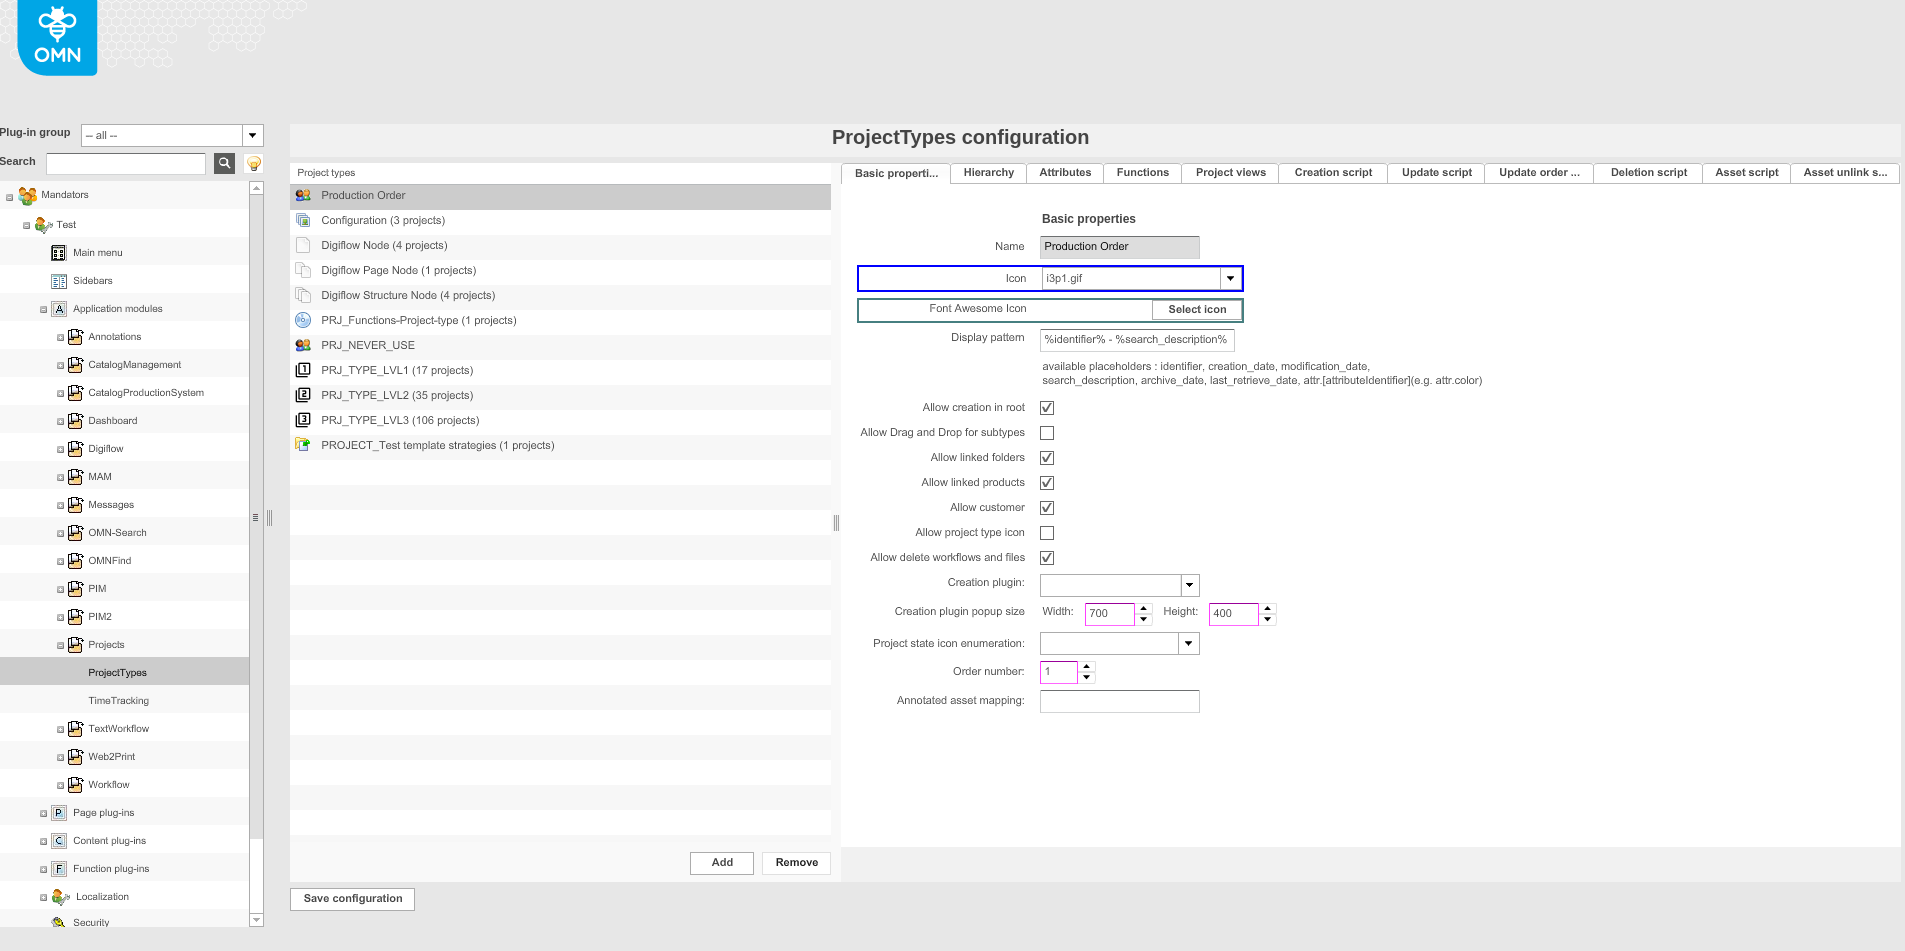
Task: Switch to the Hierarchy tab
Action: 987,172
